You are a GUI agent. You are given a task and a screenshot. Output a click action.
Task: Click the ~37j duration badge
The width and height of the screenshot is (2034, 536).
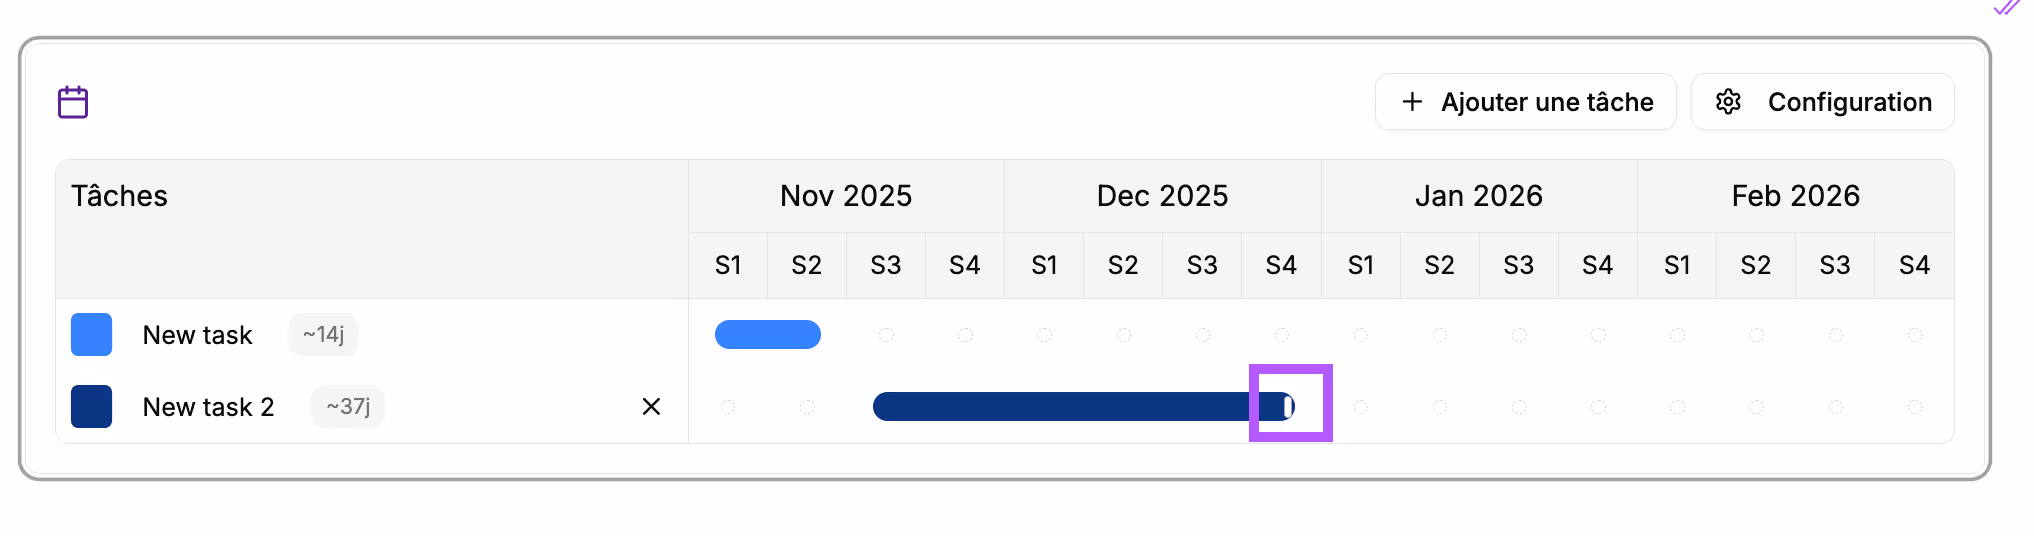[348, 407]
